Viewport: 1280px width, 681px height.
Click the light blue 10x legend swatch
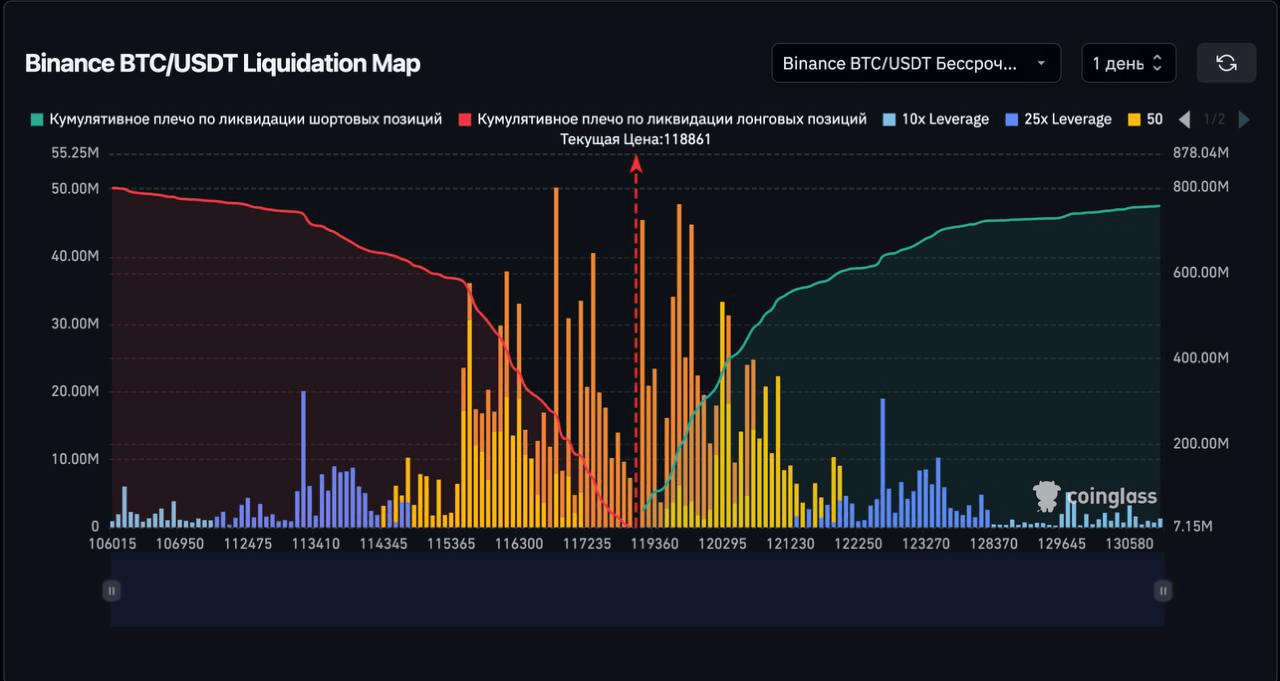(890, 119)
